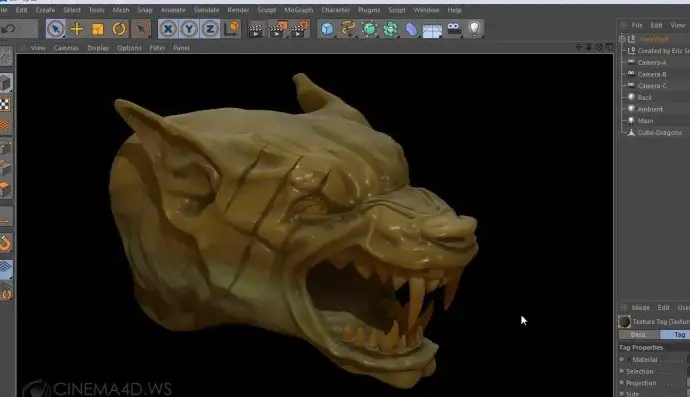The image size is (690, 397).
Task: Add a Camera object icon
Action: [x=454, y=29]
